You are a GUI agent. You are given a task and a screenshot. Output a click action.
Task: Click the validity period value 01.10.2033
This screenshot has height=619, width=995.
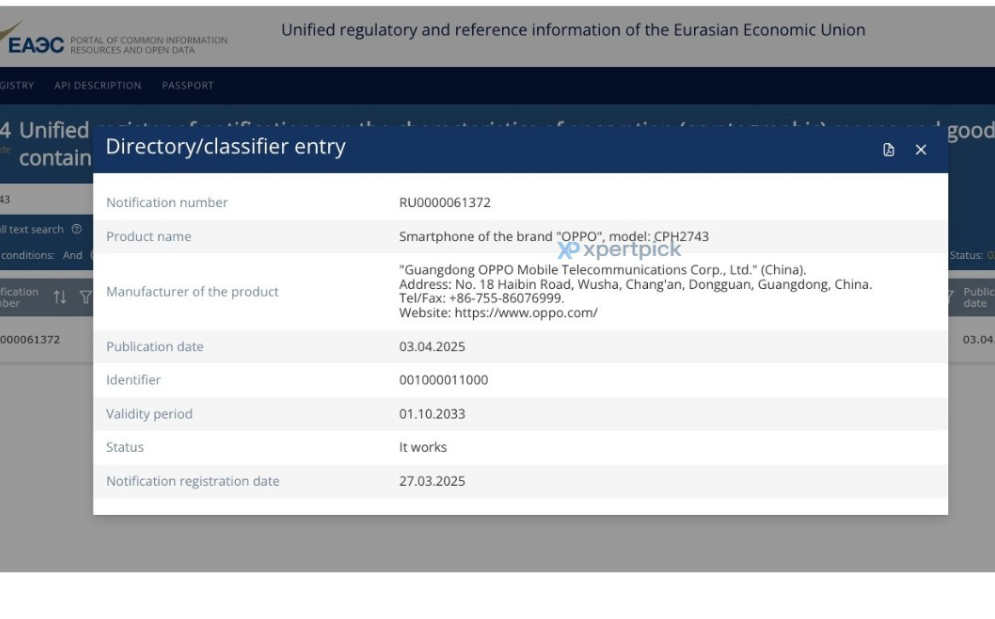[x=432, y=414]
